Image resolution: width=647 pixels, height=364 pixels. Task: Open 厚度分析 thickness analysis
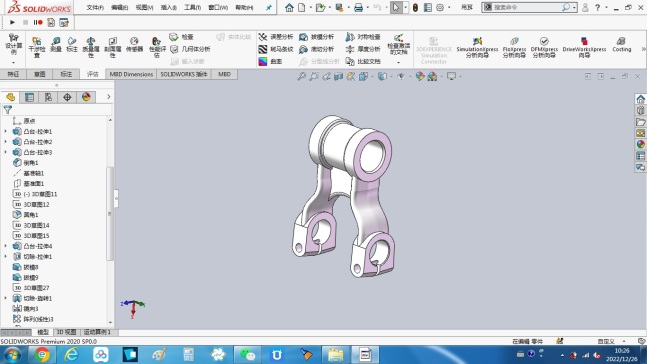click(x=363, y=49)
